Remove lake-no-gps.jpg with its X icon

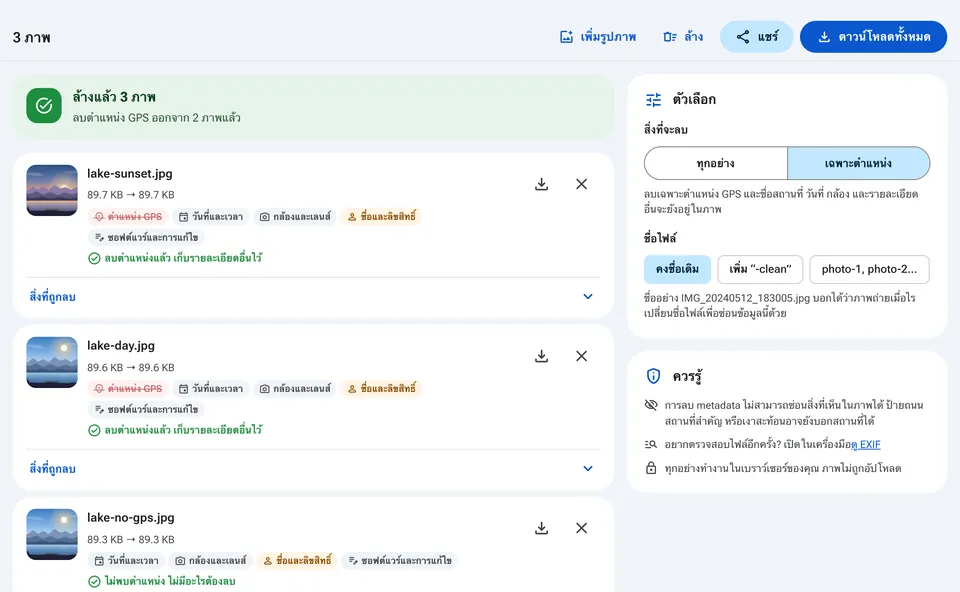(582, 528)
